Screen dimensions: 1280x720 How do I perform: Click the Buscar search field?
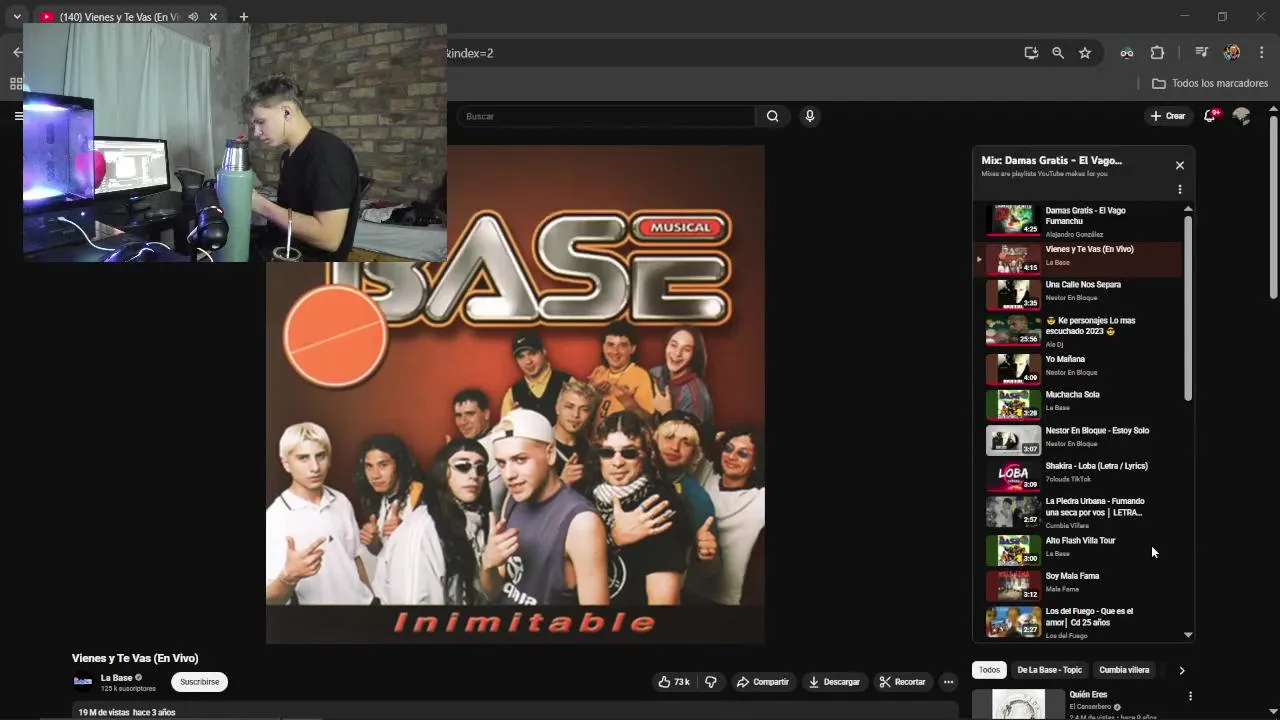[606, 116]
